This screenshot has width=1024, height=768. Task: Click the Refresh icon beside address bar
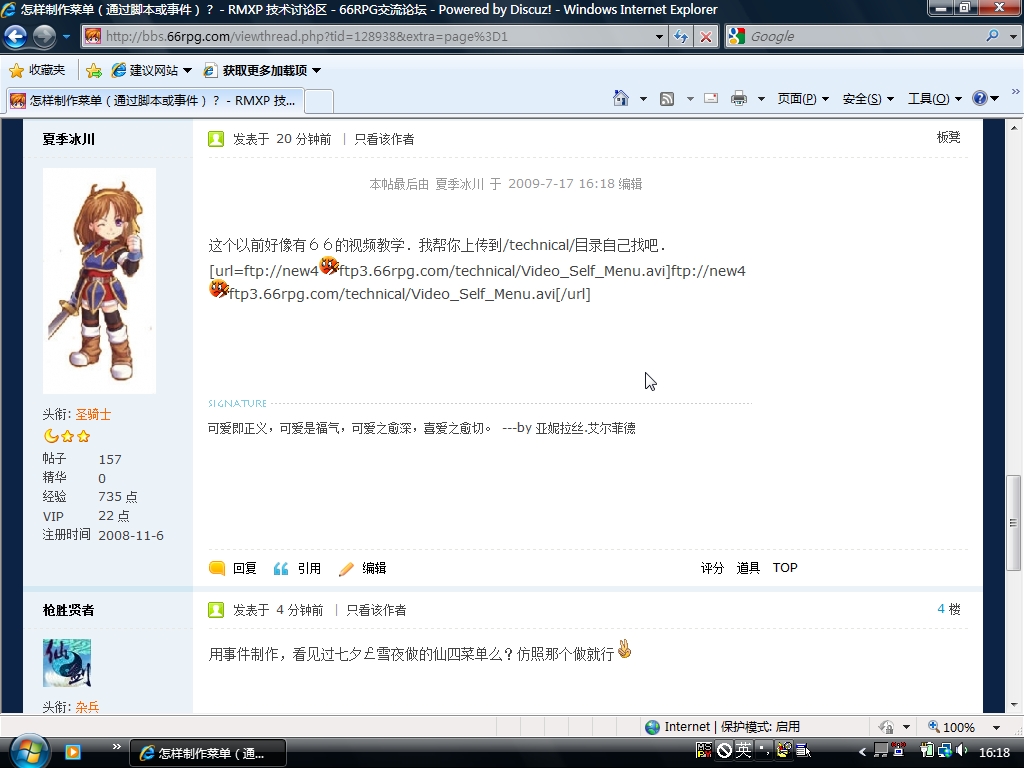pyautogui.click(x=680, y=37)
